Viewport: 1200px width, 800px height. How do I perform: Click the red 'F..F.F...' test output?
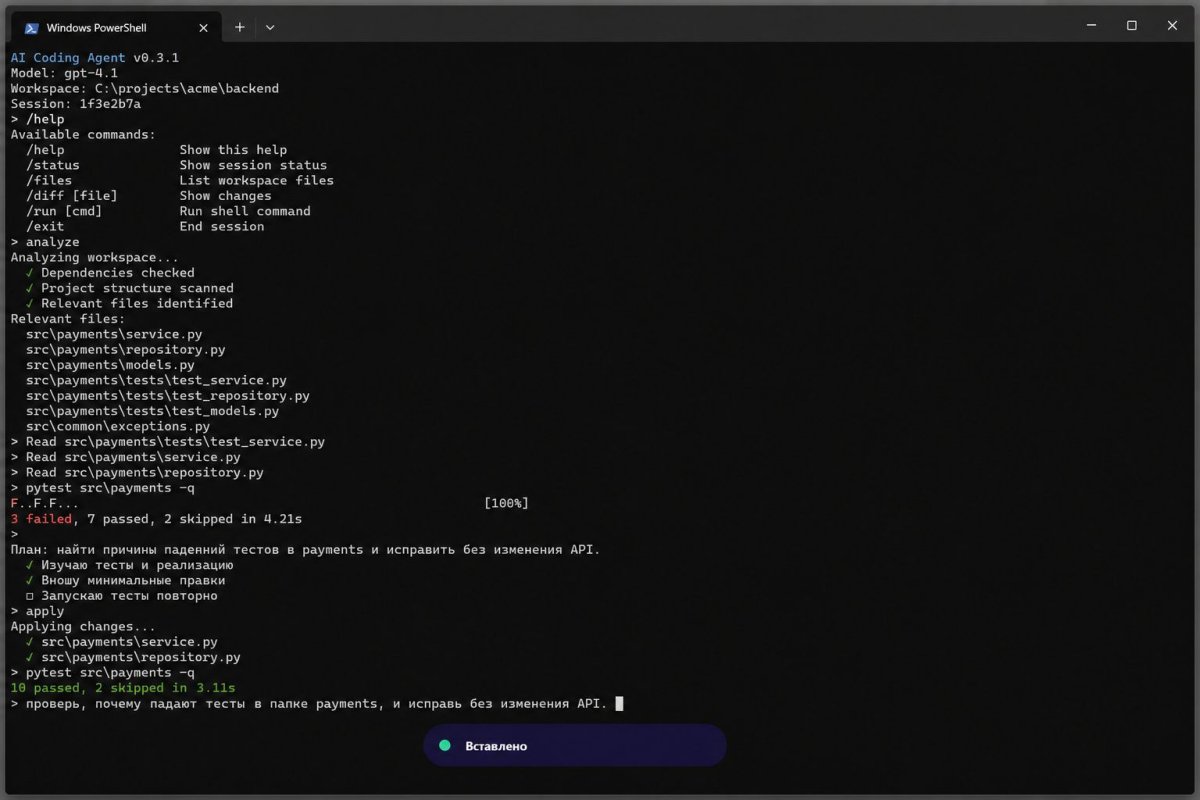pyautogui.click(x=45, y=503)
